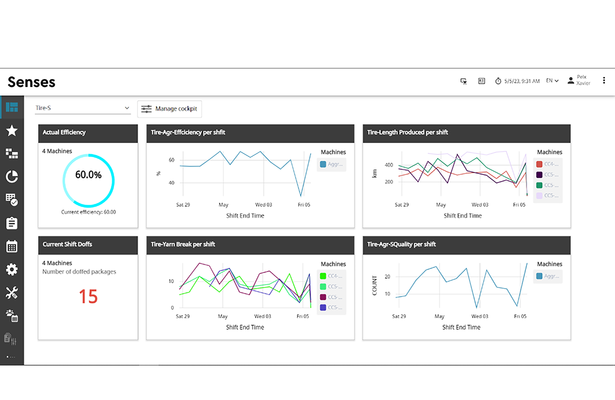The height and width of the screenshot is (400, 615).
Task: Click red swatch in Tire-Length Produced legend
Action: pyautogui.click(x=539, y=163)
